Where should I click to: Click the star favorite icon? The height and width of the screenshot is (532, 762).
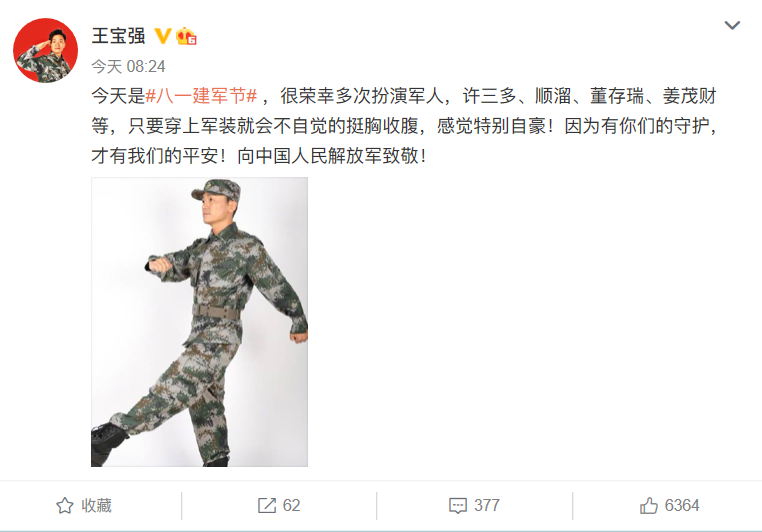point(65,506)
